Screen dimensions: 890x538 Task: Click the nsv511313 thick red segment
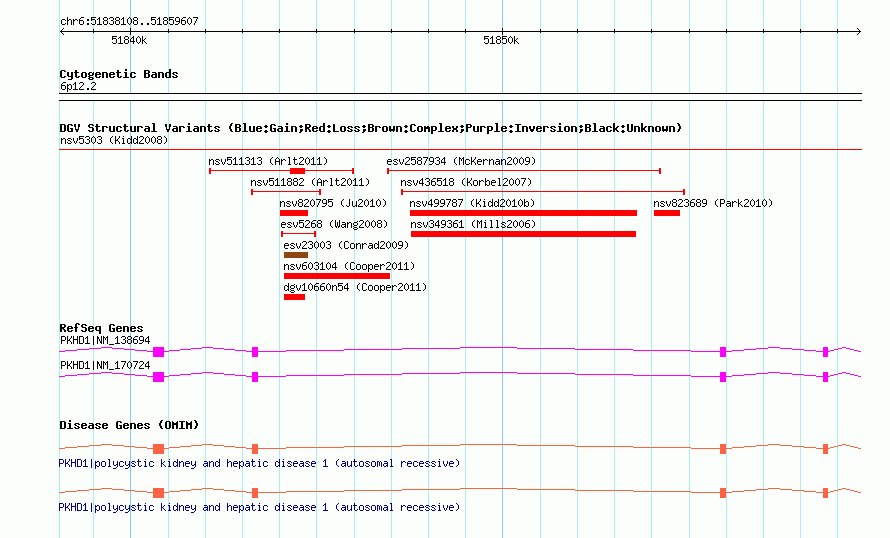[297, 171]
